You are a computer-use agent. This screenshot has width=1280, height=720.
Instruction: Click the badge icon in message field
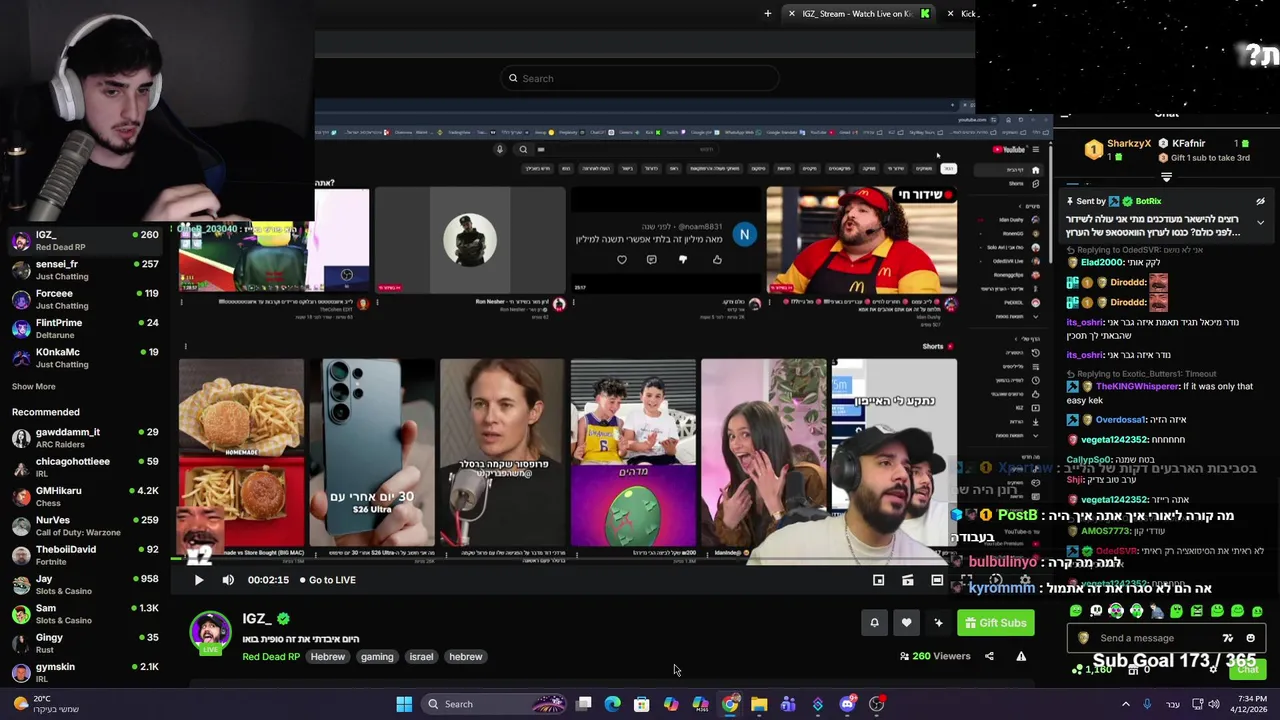(1083, 638)
